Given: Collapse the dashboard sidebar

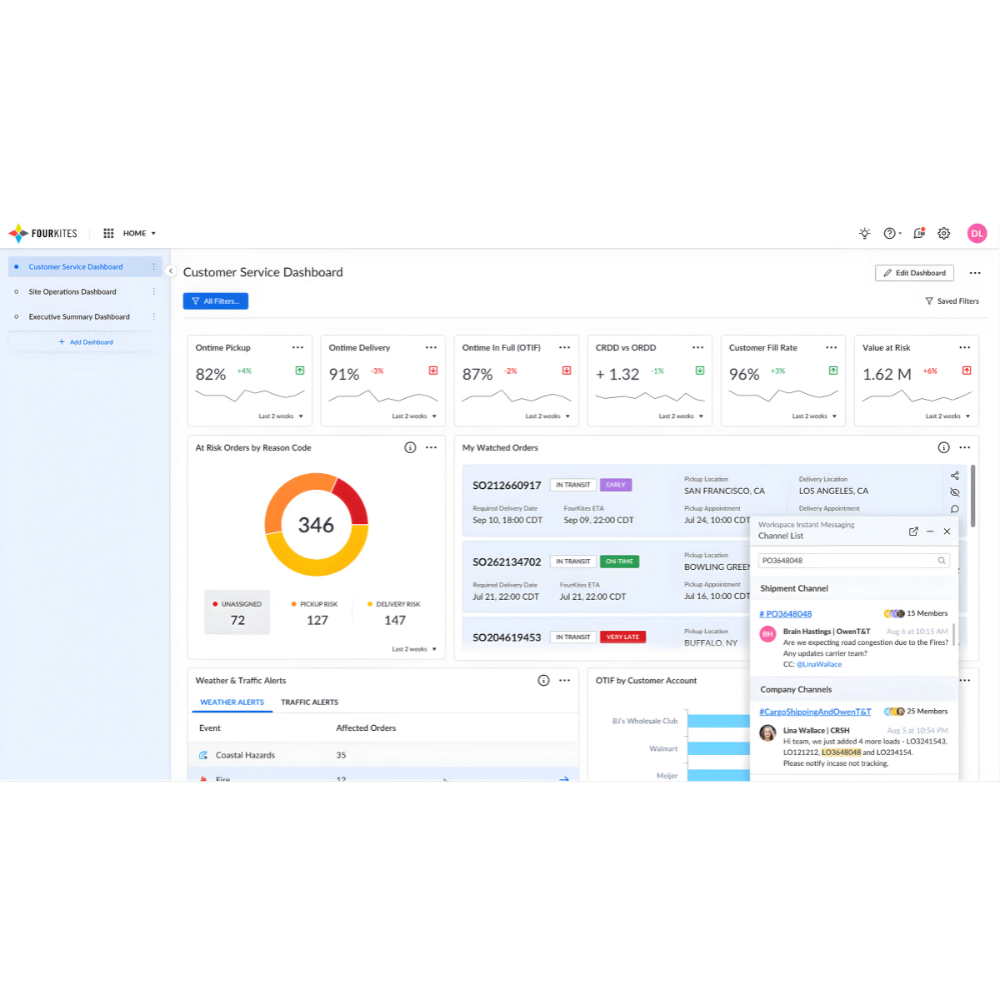Looking at the screenshot, I should (x=170, y=270).
